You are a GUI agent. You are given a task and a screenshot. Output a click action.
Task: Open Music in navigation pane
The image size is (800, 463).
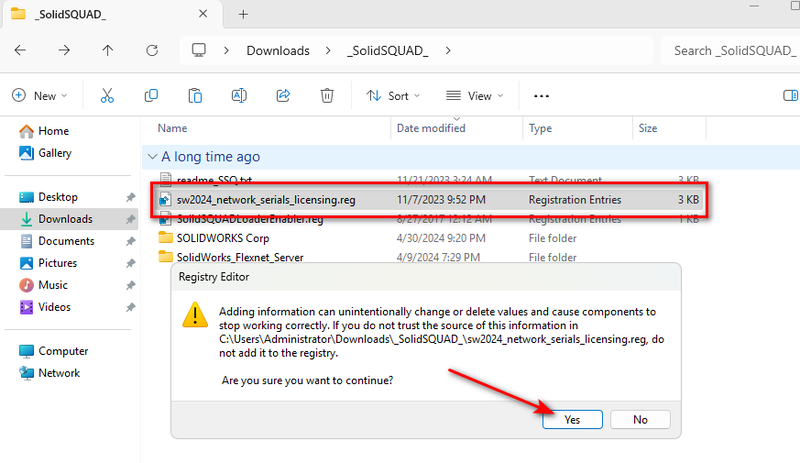pyautogui.click(x=43, y=285)
